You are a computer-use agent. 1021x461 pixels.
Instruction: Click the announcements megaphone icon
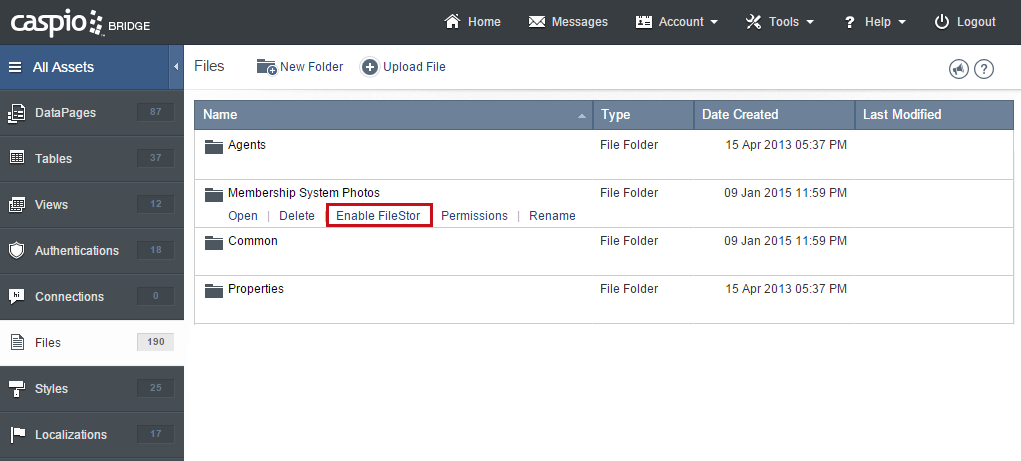[959, 69]
